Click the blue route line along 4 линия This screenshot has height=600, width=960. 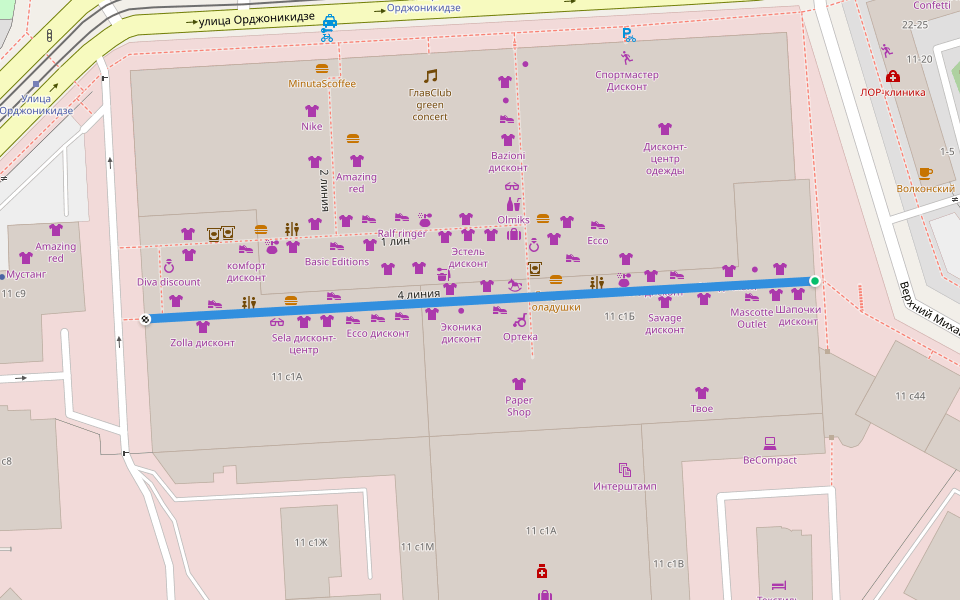(480, 300)
